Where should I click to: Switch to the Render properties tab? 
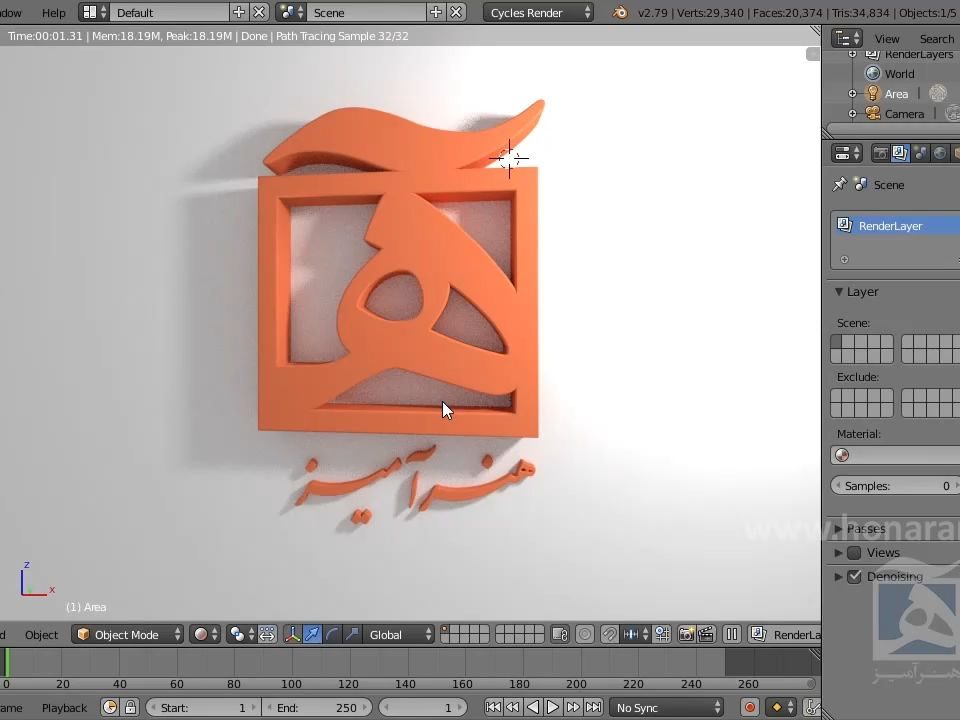[880, 153]
